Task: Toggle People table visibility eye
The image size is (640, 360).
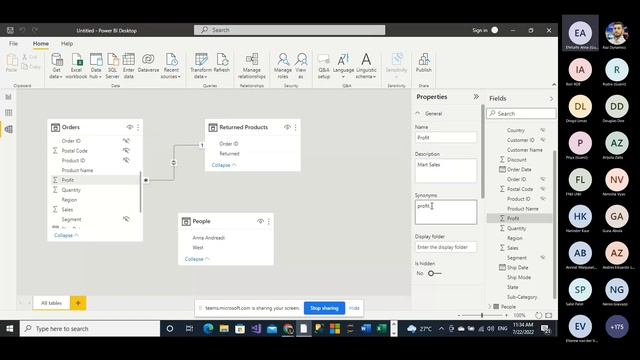Action: 260,221
